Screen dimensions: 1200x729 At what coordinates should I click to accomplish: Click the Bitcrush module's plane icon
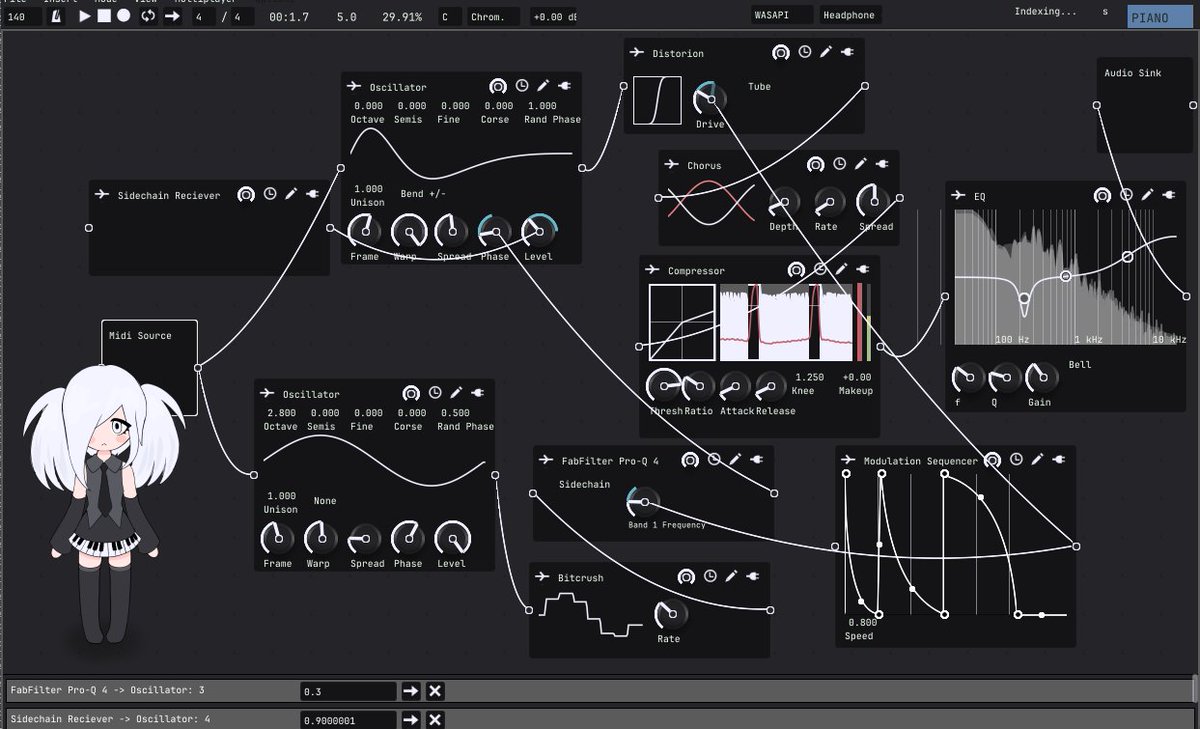tap(542, 577)
